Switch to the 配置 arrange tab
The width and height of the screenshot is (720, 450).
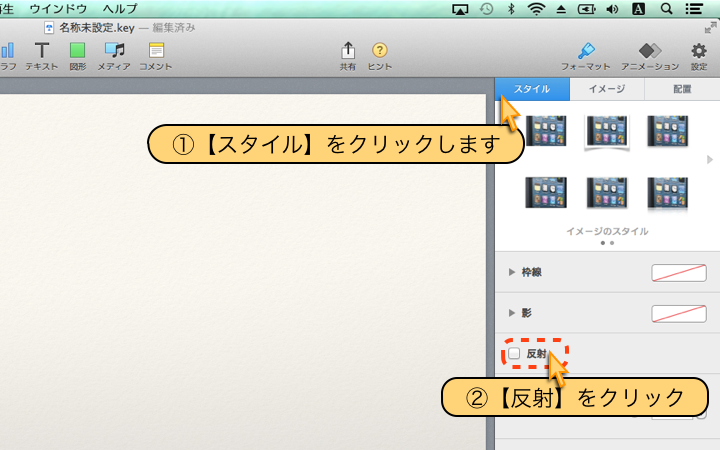pos(682,89)
